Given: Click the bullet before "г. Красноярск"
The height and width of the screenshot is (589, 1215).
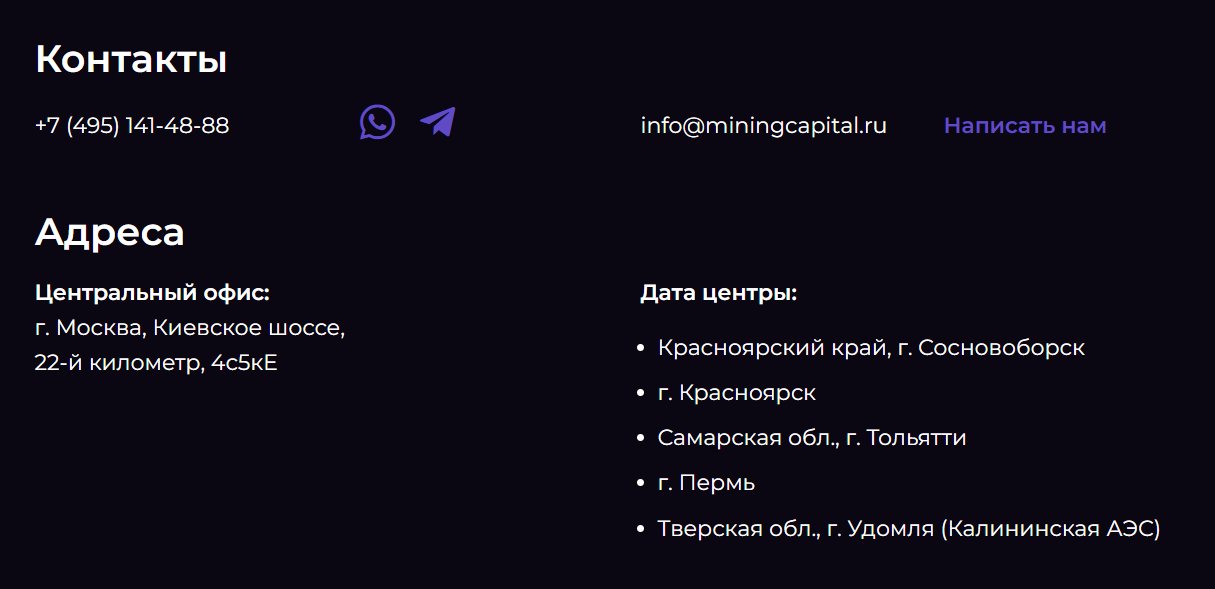Looking at the screenshot, I should [x=641, y=394].
